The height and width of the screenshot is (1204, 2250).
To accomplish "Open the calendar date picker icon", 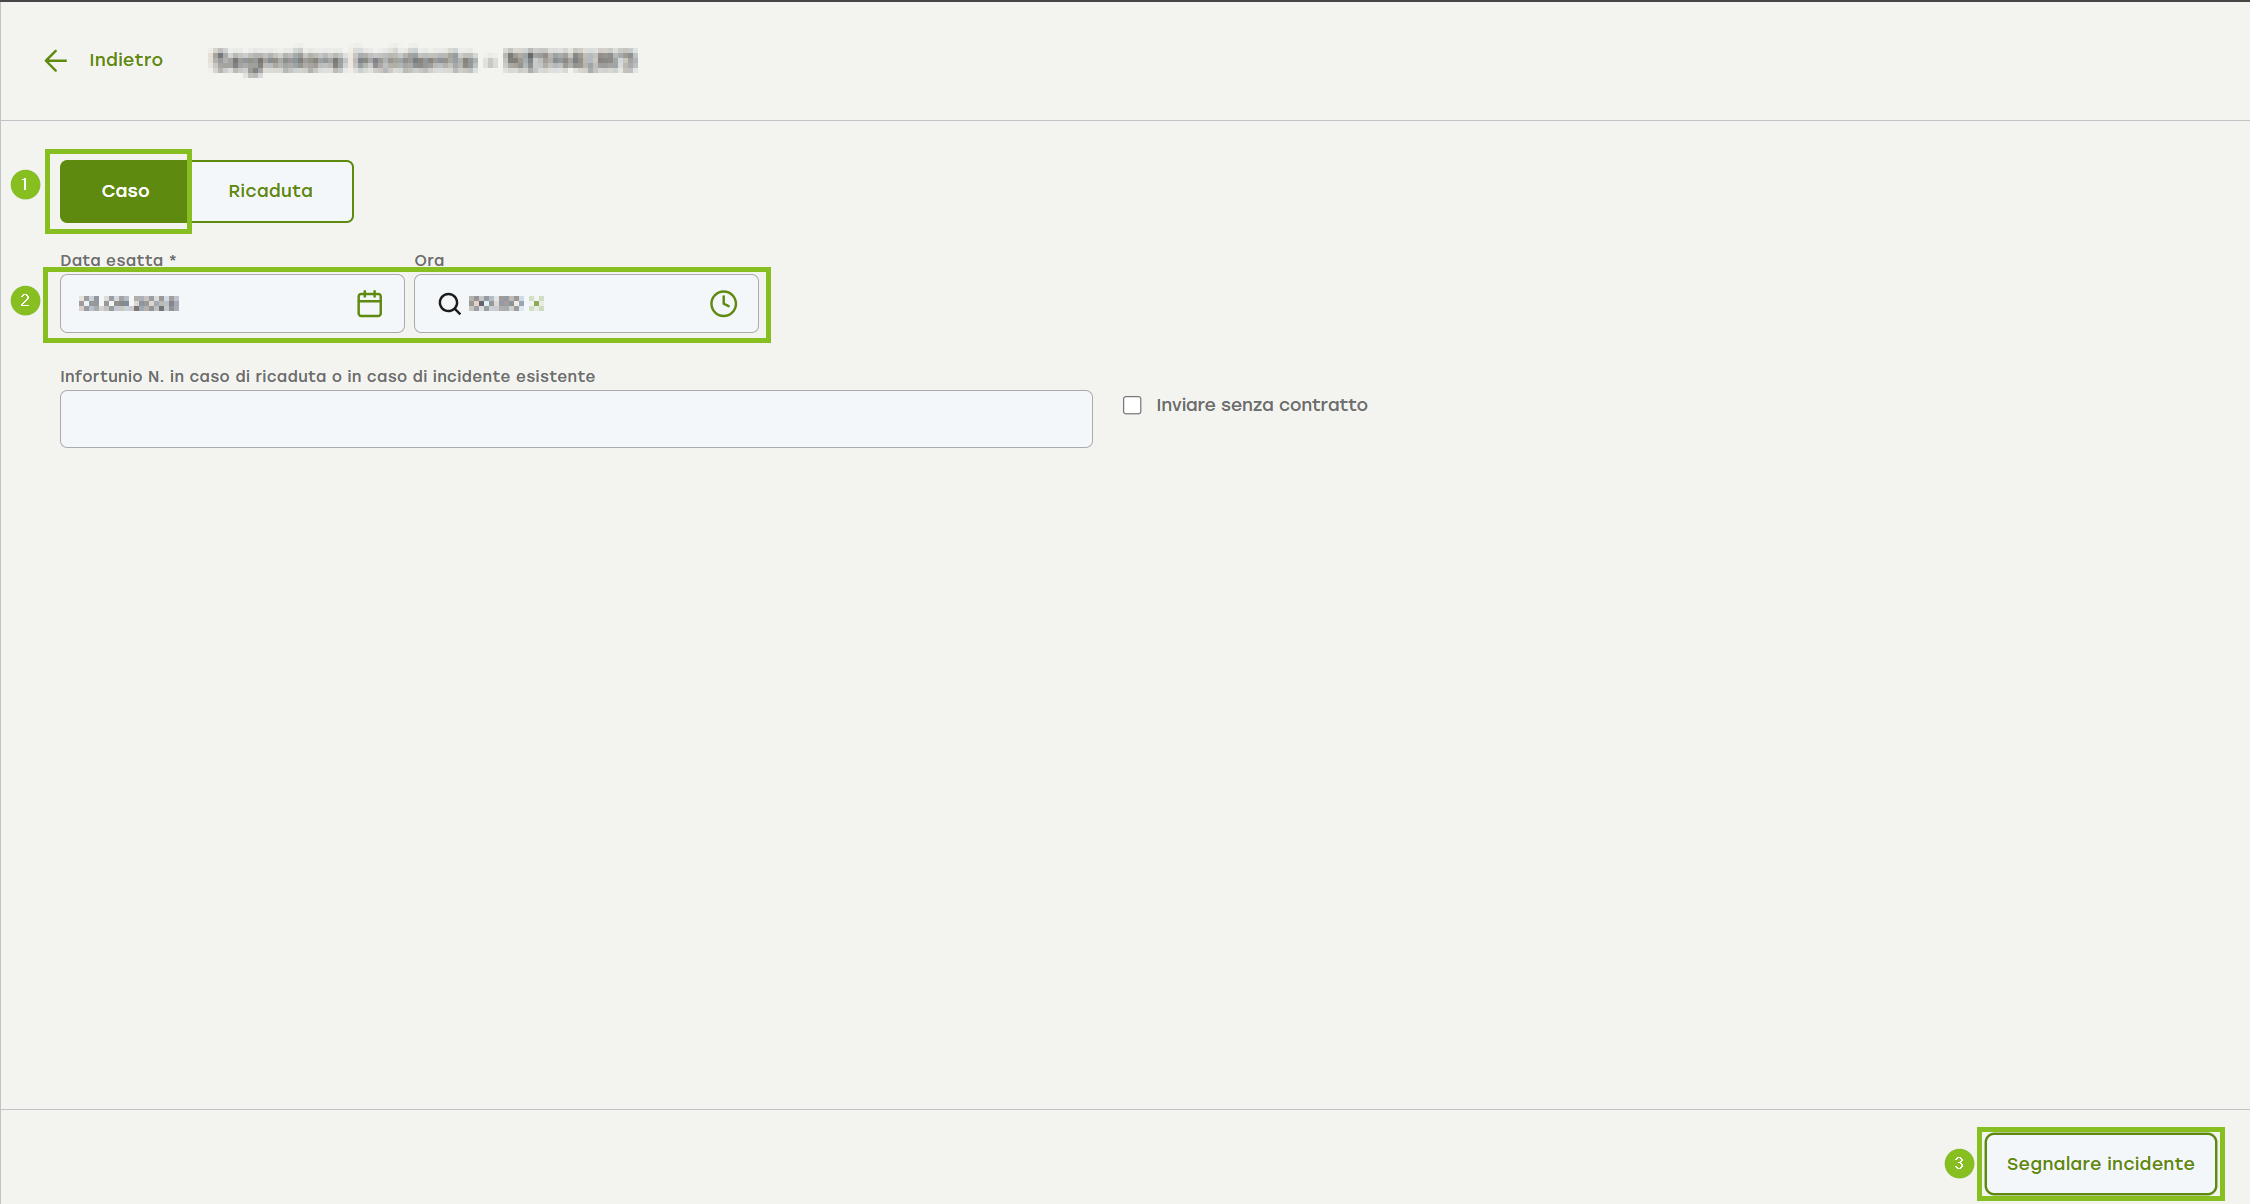I will [x=369, y=303].
